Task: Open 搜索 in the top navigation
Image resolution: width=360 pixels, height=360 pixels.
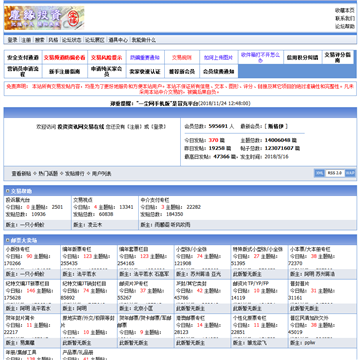Action: (x=40, y=40)
